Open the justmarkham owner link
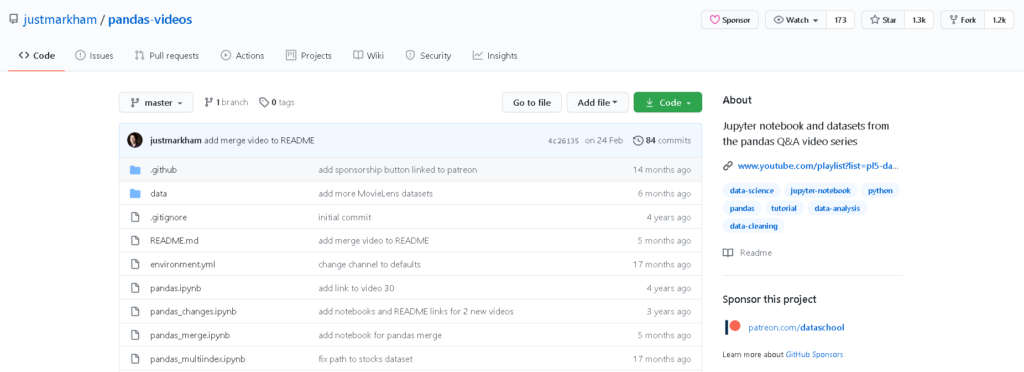The width and height of the screenshot is (1024, 372). [61, 20]
